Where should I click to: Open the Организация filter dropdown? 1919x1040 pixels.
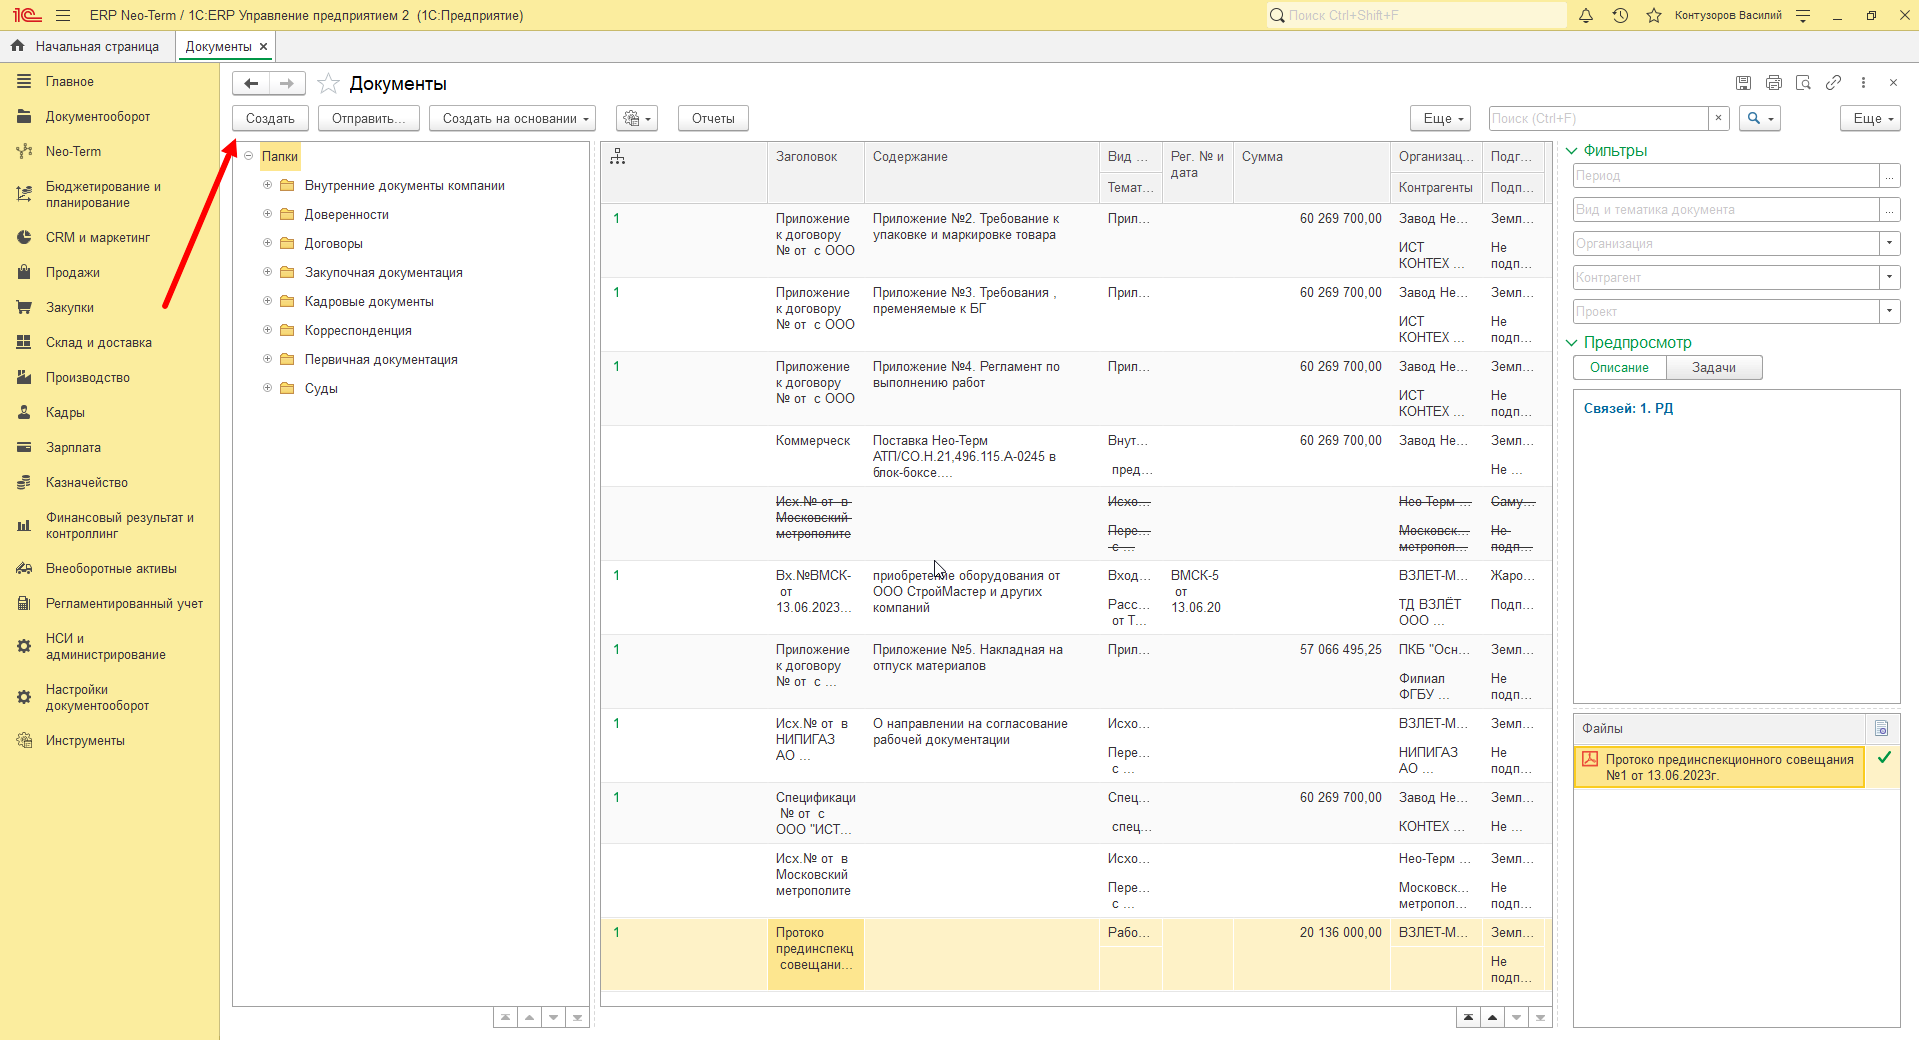pos(1889,243)
